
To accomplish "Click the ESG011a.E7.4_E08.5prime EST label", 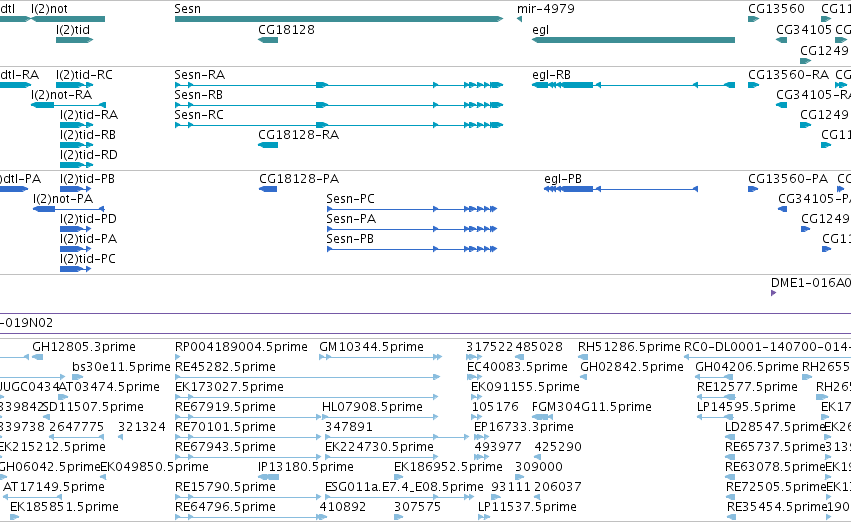I will (x=404, y=487).
